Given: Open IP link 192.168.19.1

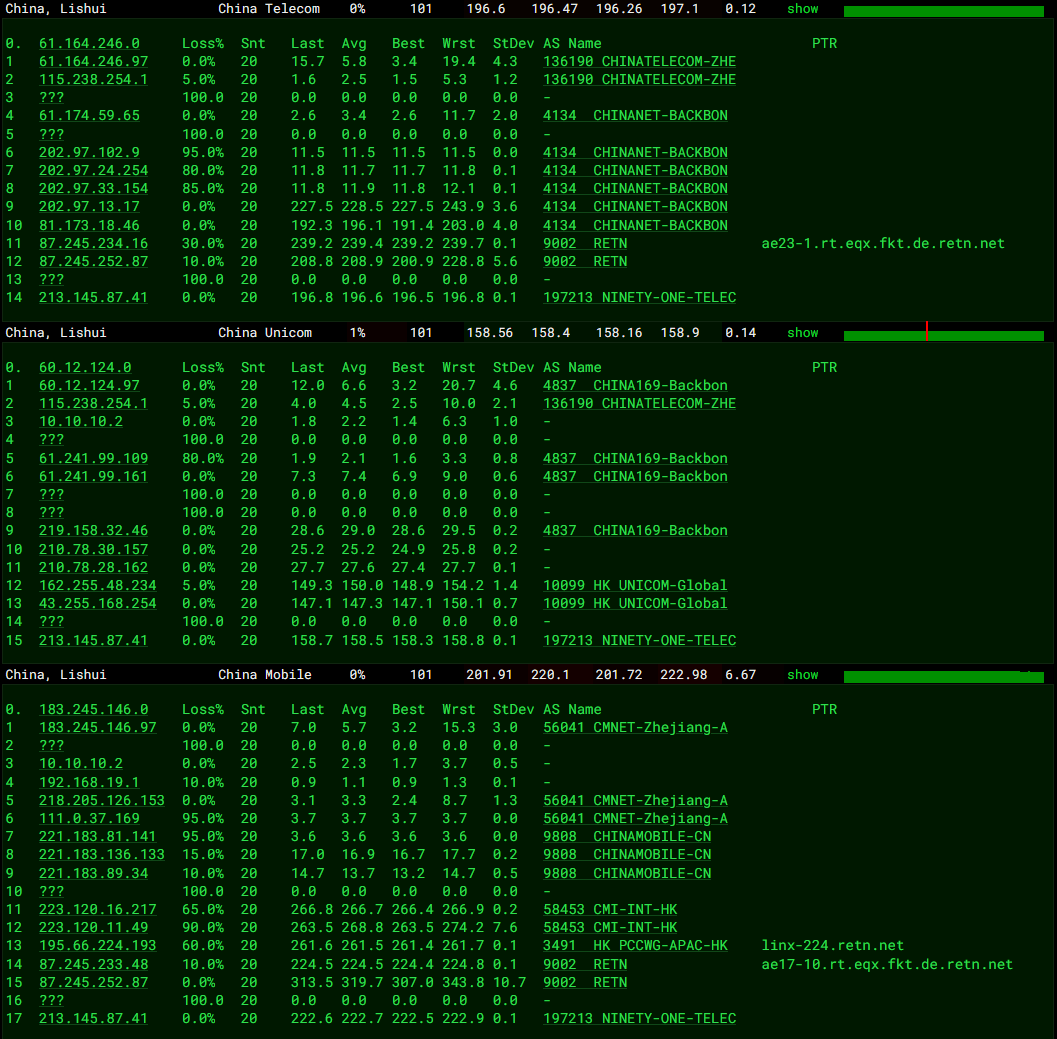Looking at the screenshot, I should pyautogui.click(x=89, y=782).
